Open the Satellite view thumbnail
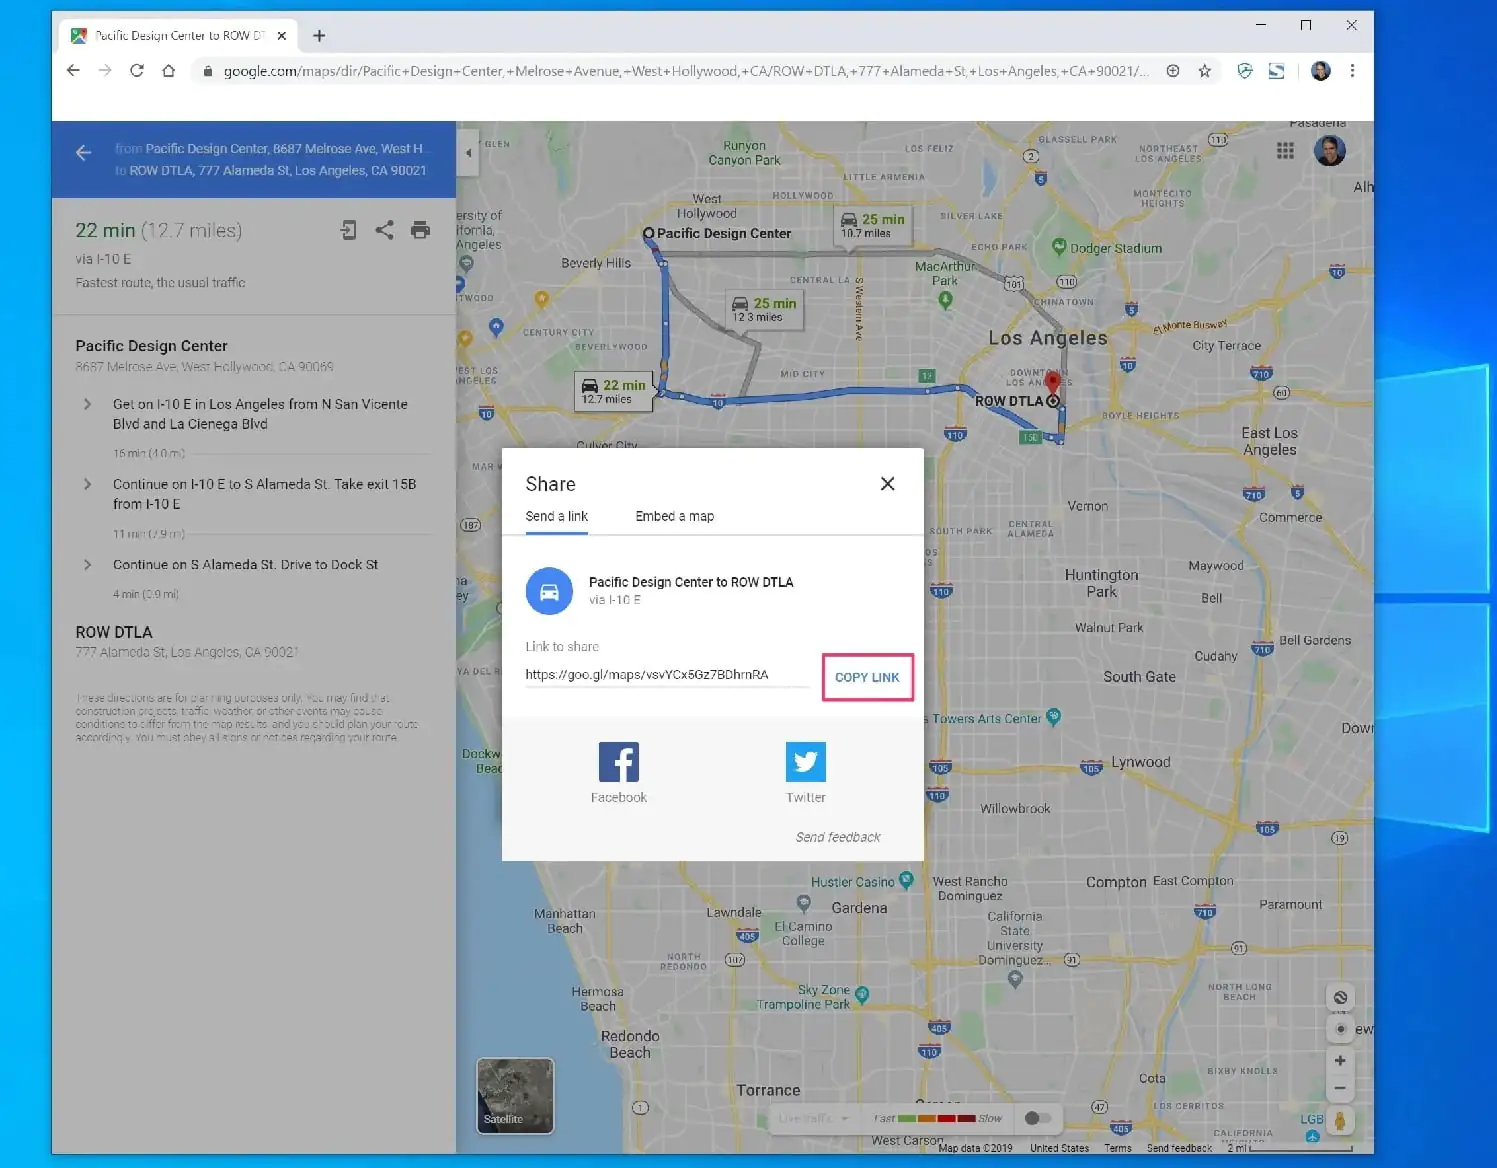 click(514, 1096)
